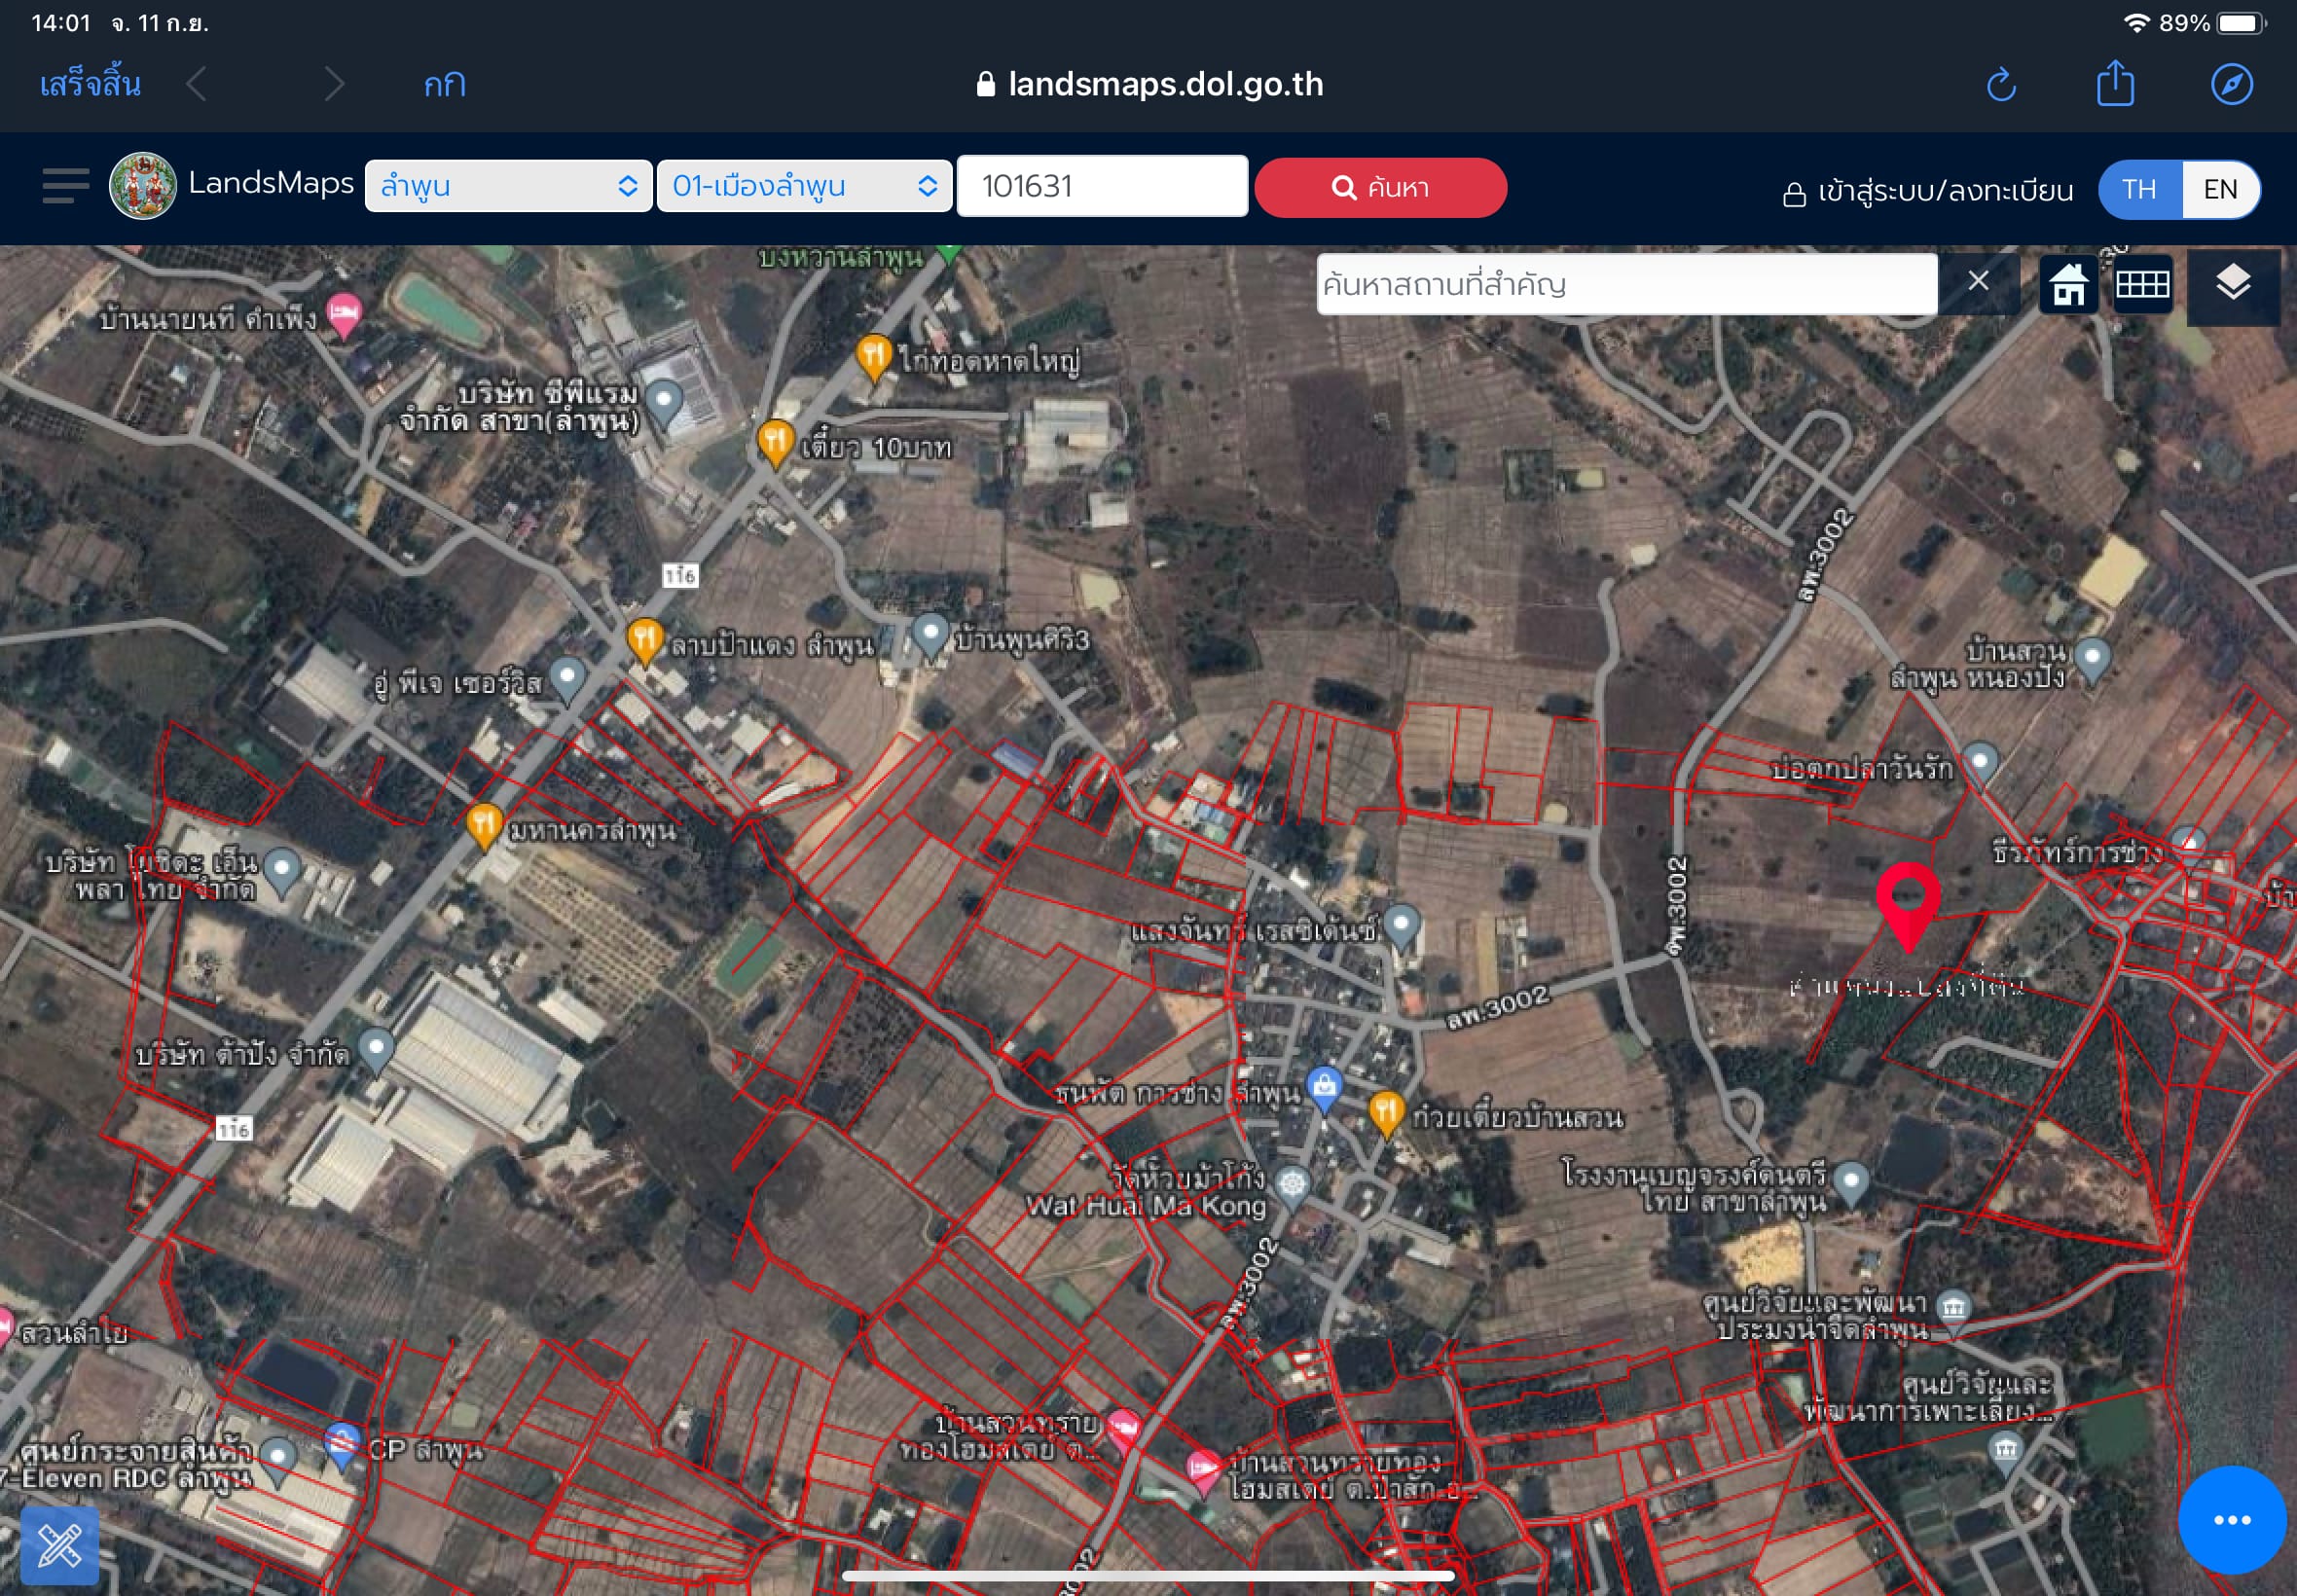Tap the บริษัท ต้าปัง จำกัด place marker
Viewport: 2297px width, 1596px height.
click(376, 1051)
